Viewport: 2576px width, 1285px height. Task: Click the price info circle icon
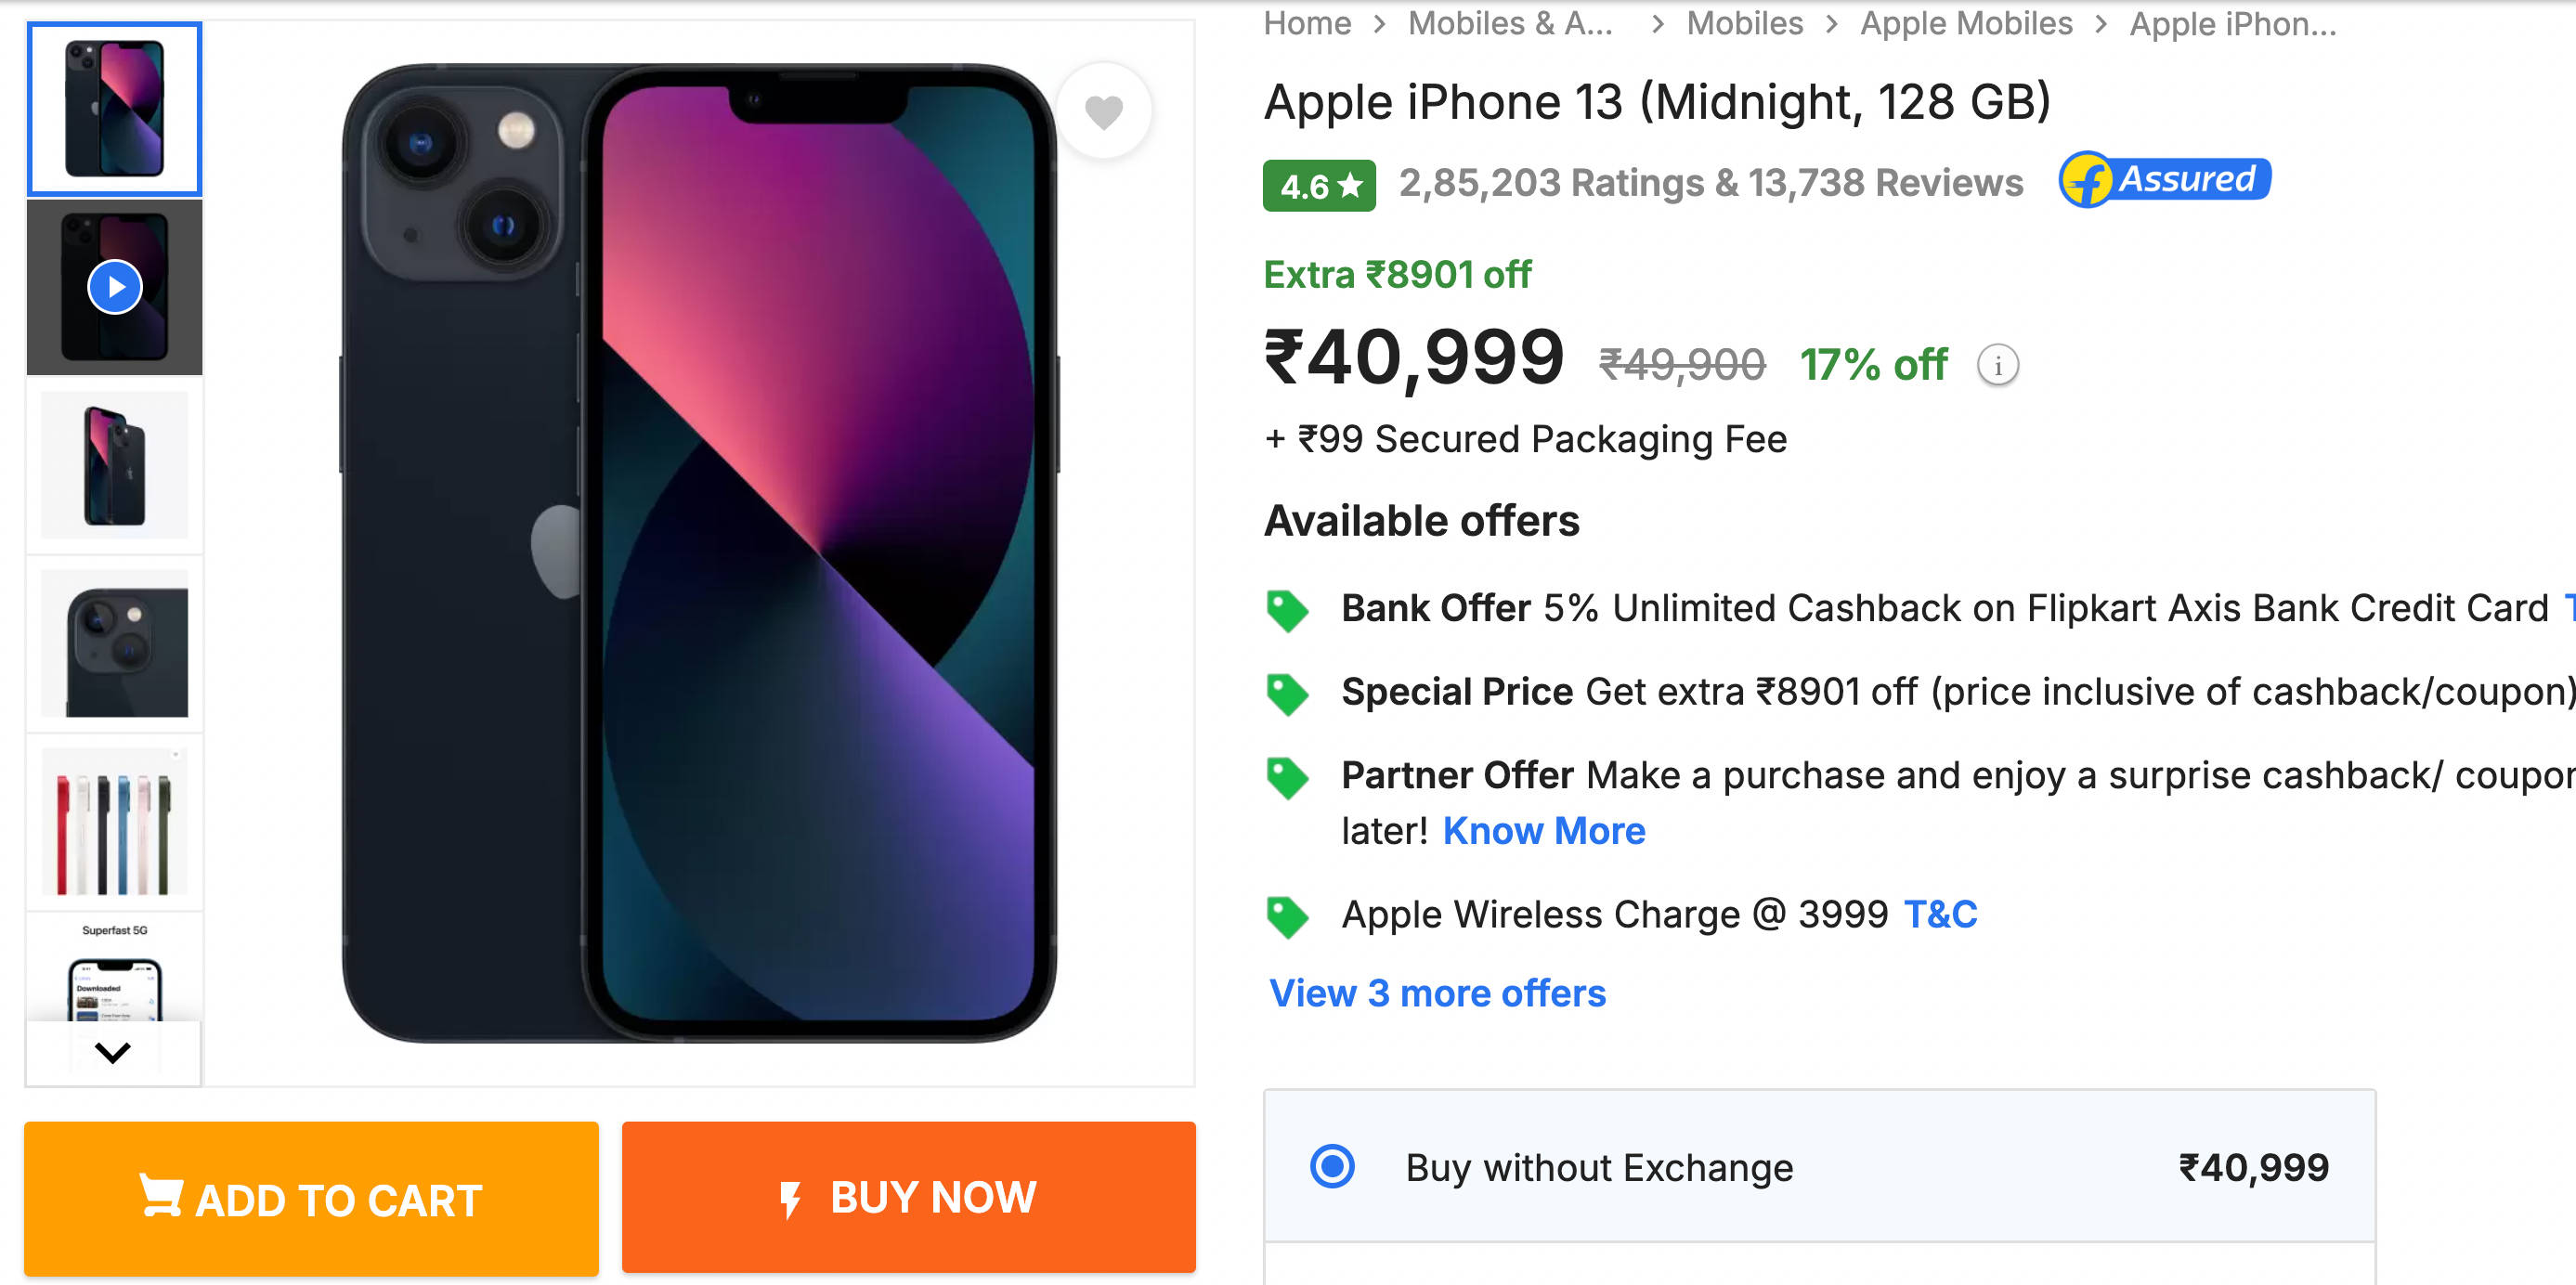click(x=1997, y=366)
